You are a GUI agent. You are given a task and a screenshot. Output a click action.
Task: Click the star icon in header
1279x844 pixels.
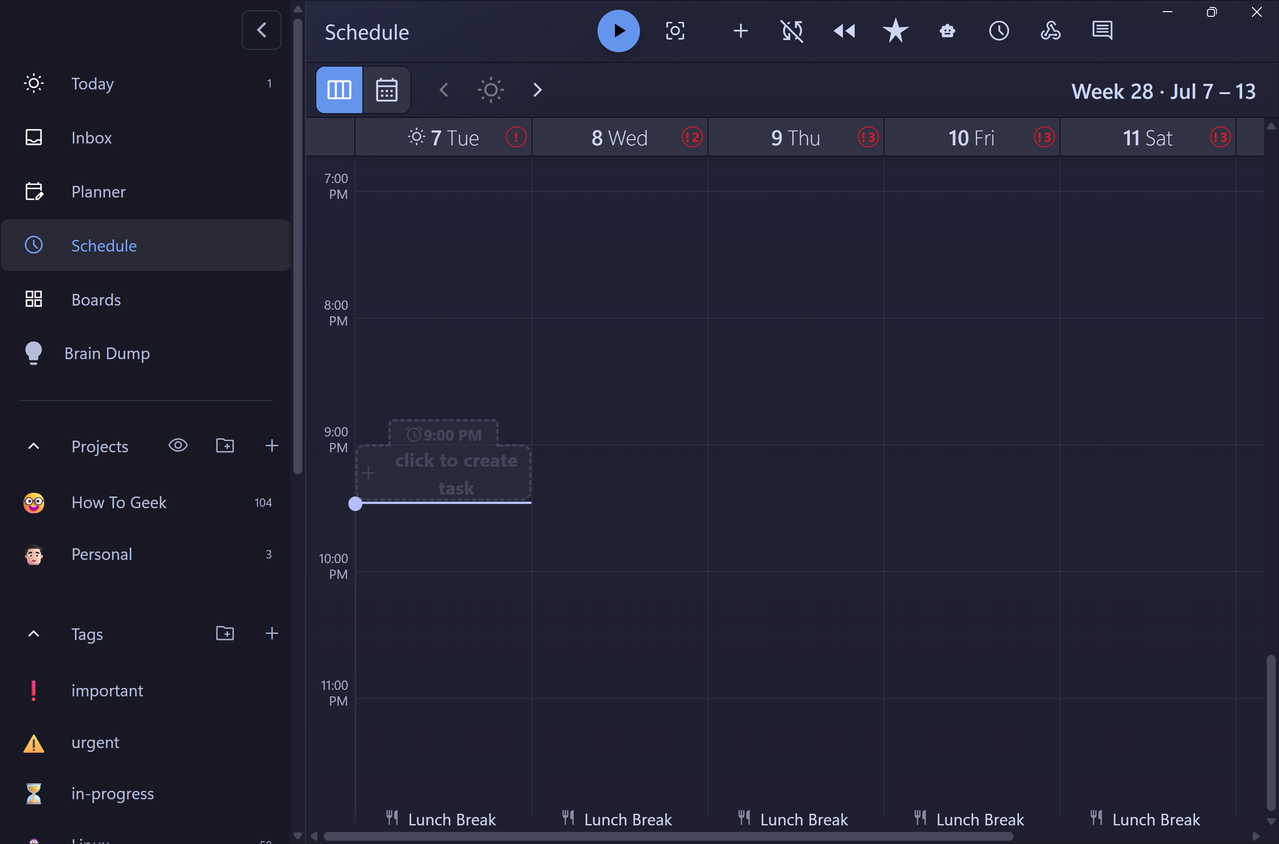896,31
